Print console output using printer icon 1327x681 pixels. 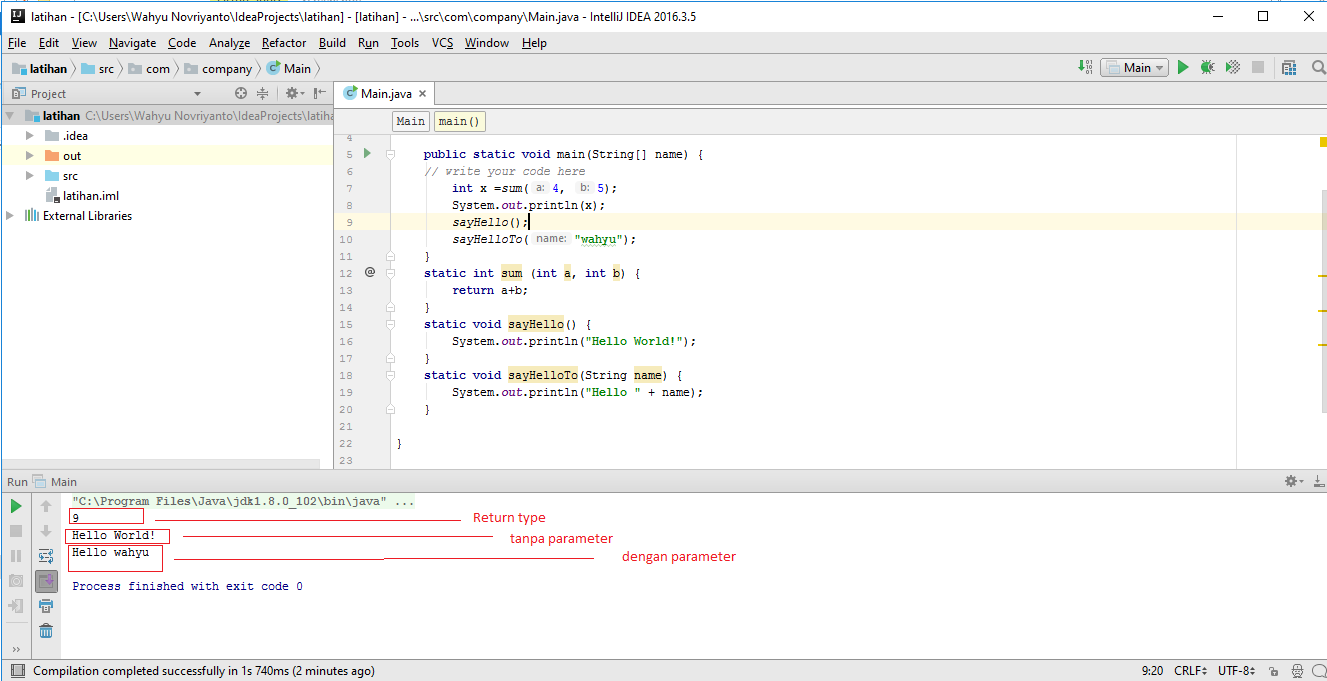(x=46, y=605)
